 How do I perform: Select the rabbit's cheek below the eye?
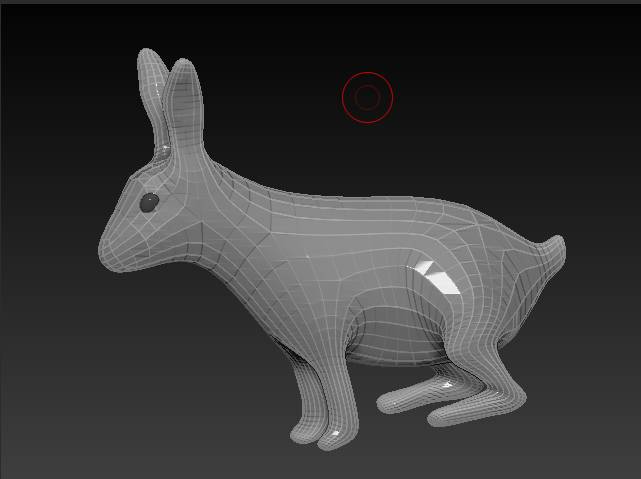tap(160, 240)
